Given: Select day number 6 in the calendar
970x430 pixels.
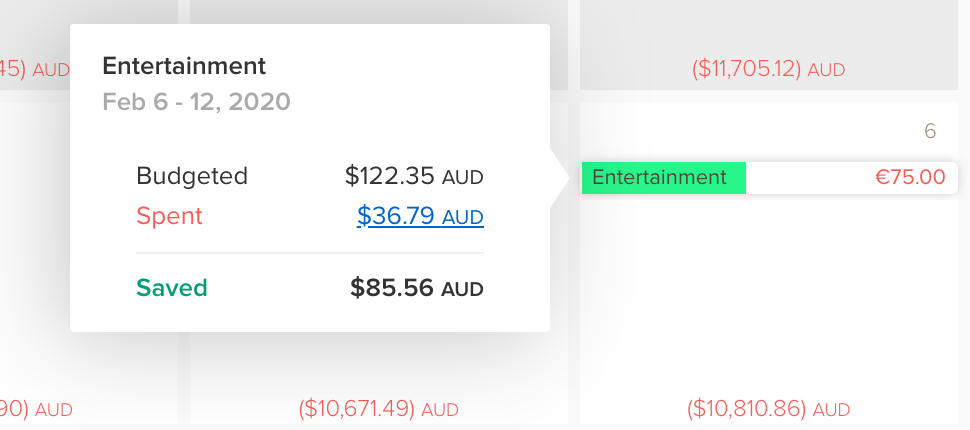Looking at the screenshot, I should pyautogui.click(x=930, y=131).
